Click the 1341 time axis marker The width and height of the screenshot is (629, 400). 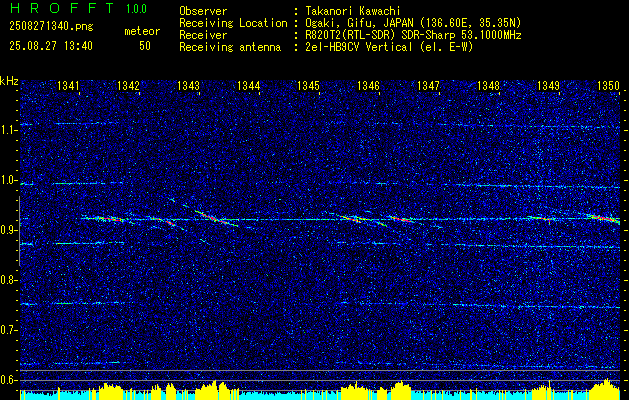click(68, 85)
